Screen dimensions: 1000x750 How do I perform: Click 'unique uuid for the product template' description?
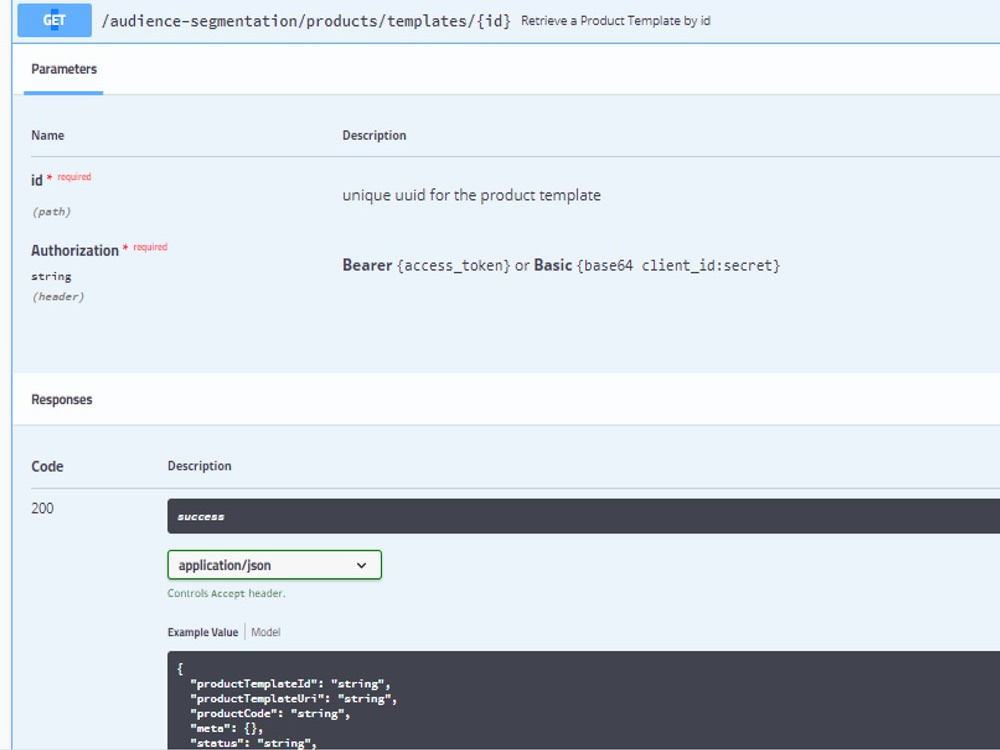pyautogui.click(x=471, y=195)
